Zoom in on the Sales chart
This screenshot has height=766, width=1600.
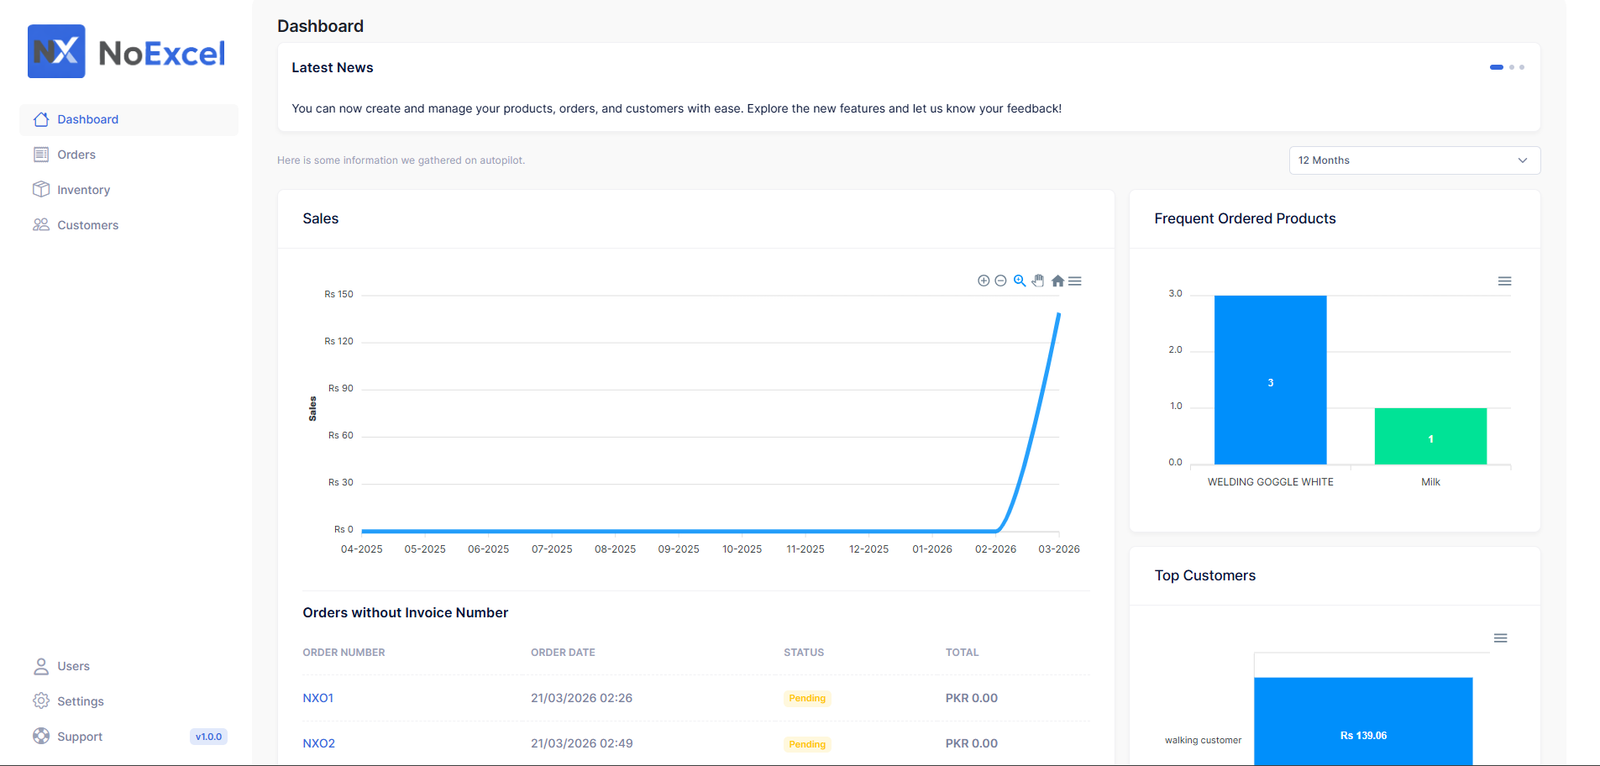[983, 281]
